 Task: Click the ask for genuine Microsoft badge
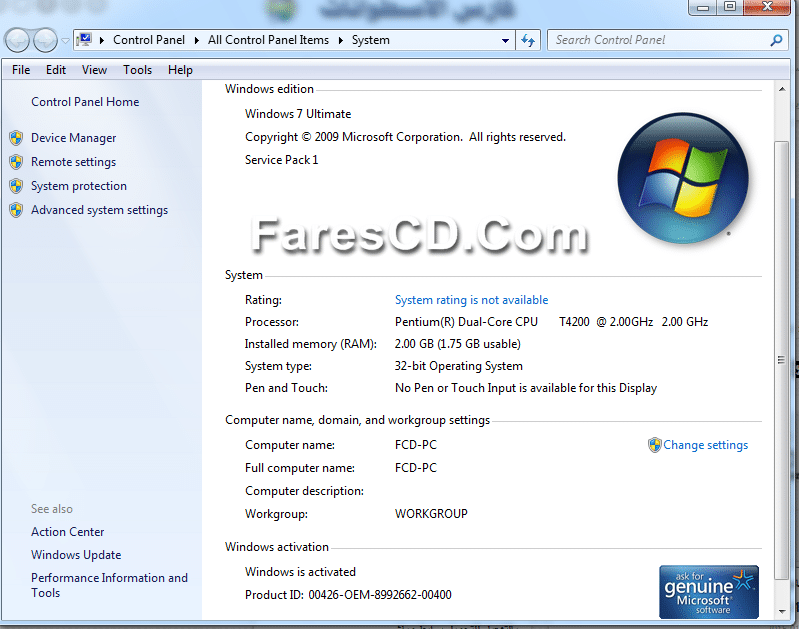pos(709,592)
